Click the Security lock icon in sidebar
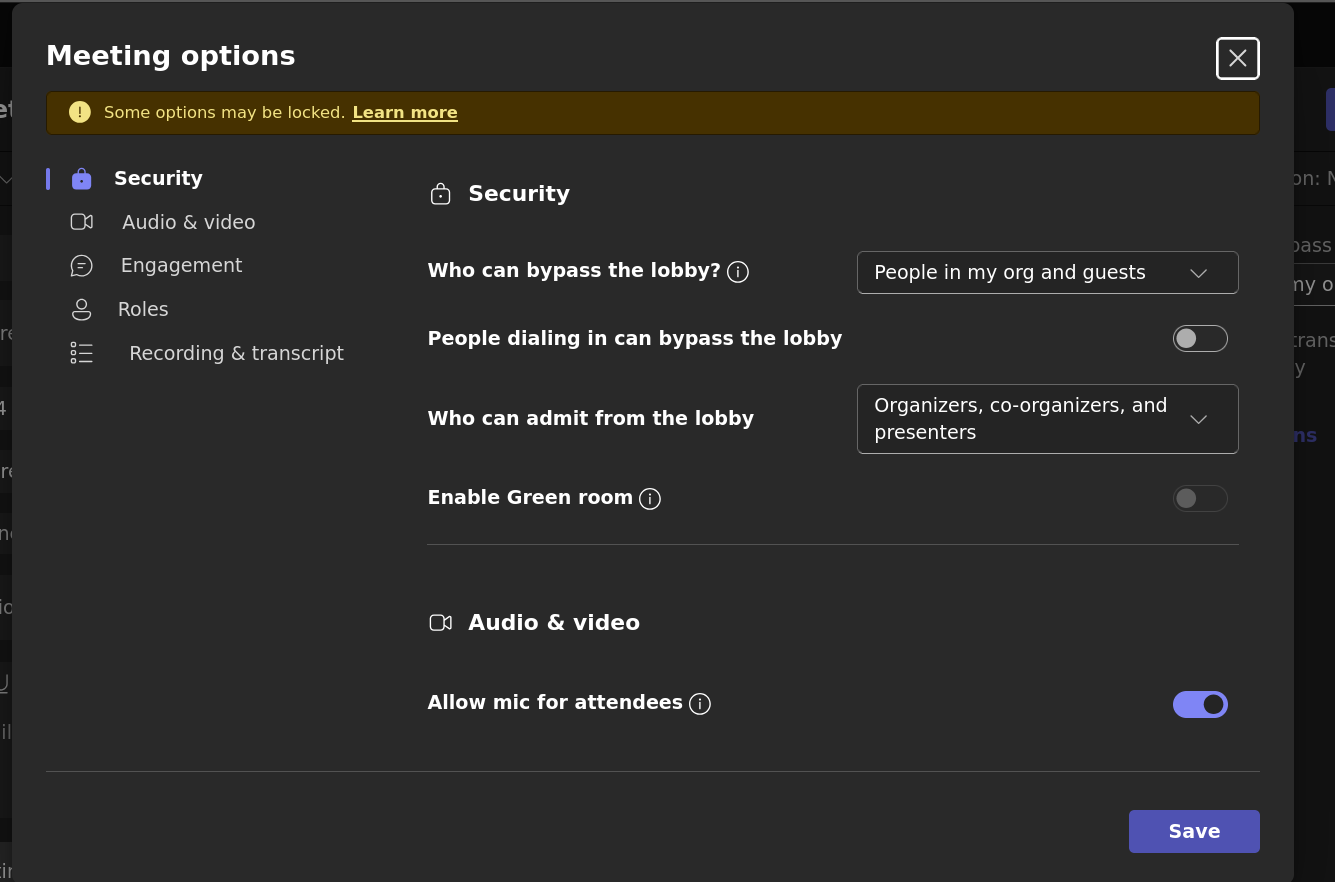 tap(81, 179)
